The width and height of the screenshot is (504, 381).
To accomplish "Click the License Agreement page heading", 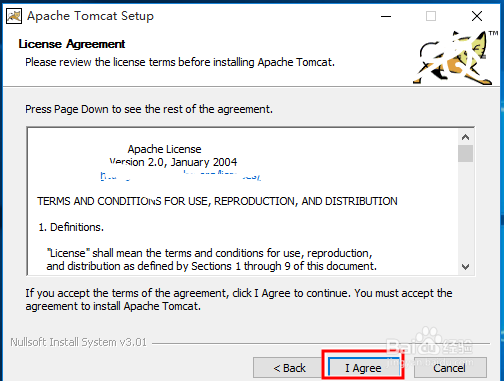I will [72, 44].
